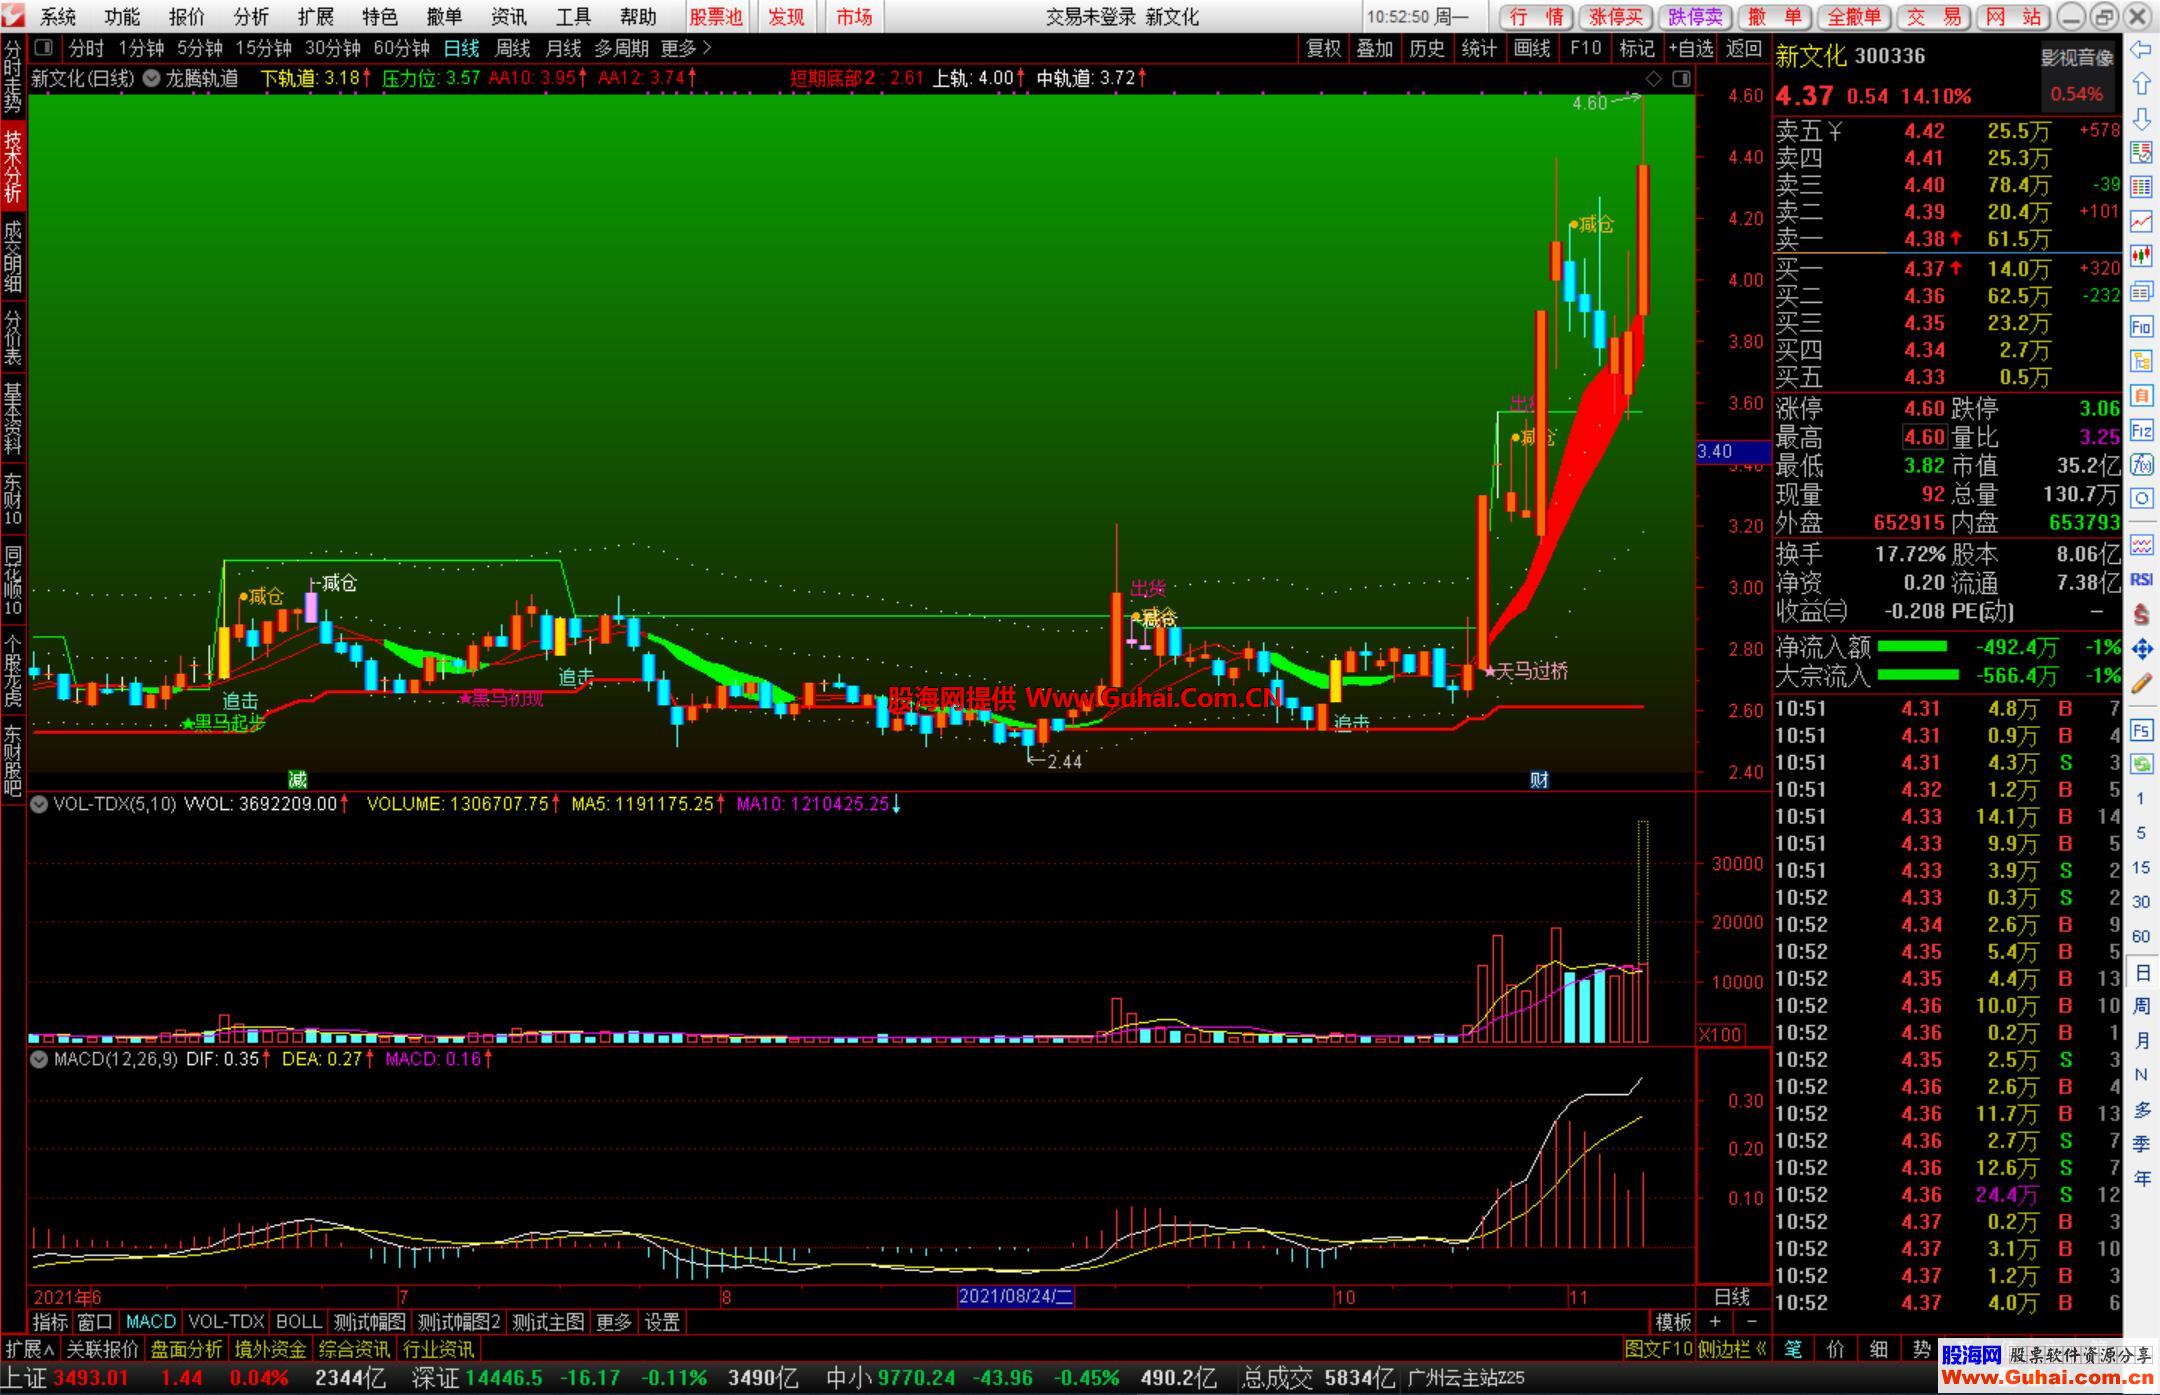Open the f(x) formula manager icon
Screen dimensions: 2160x1395
pos(2141,465)
